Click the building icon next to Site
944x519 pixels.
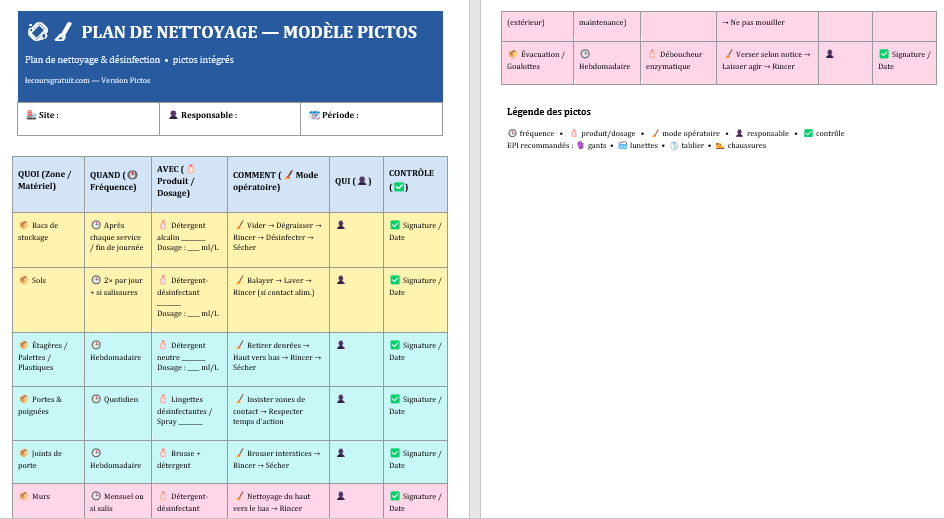click(x=31, y=115)
